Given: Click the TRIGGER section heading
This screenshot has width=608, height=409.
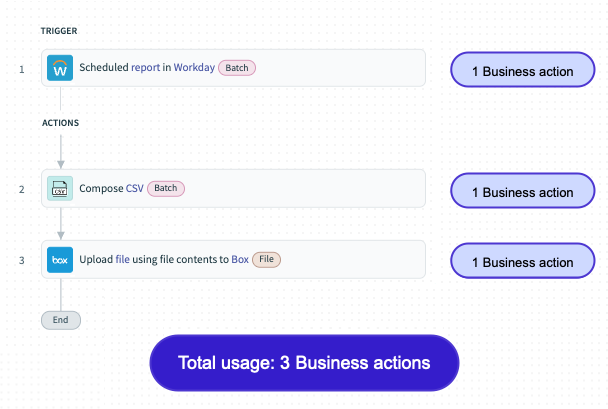Looking at the screenshot, I should pyautogui.click(x=59, y=31).
